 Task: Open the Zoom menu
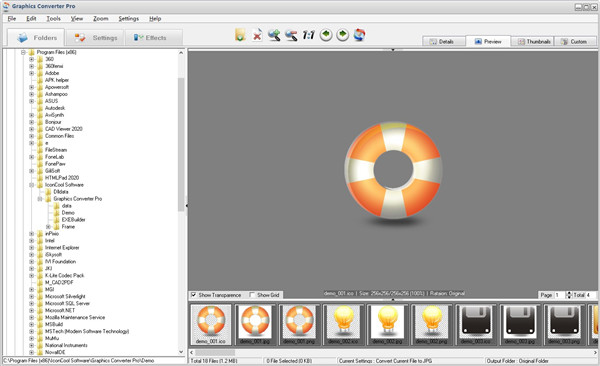[x=101, y=18]
